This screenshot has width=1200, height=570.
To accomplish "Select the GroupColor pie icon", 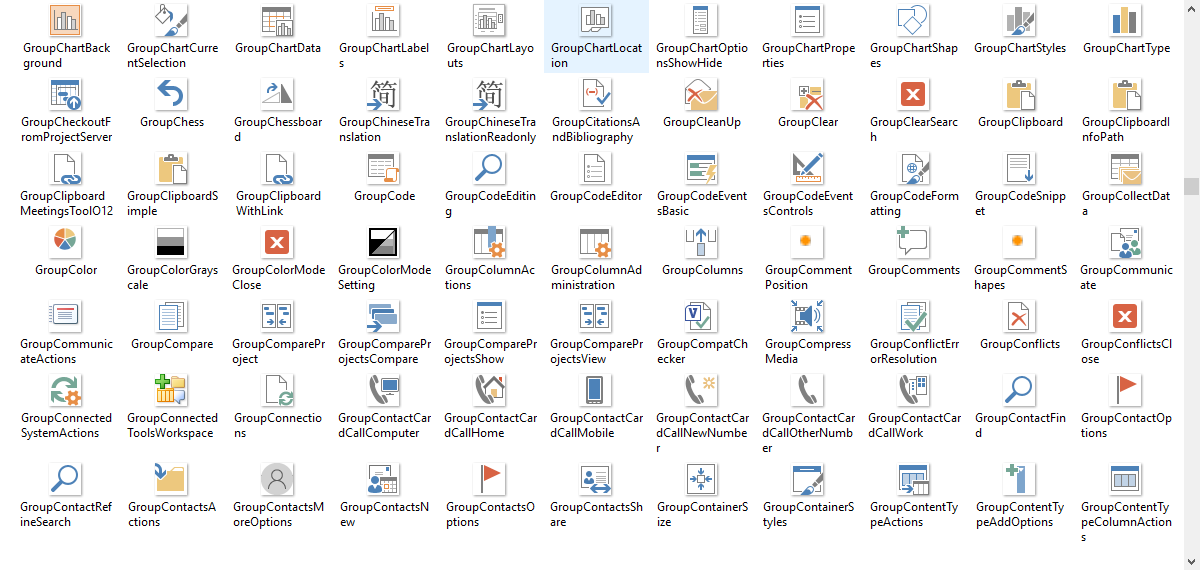I will point(66,243).
